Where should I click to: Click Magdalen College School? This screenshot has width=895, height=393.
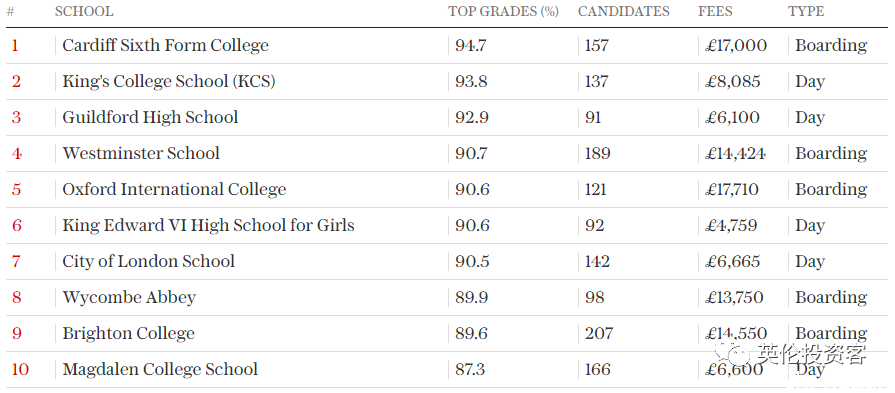click(x=160, y=370)
